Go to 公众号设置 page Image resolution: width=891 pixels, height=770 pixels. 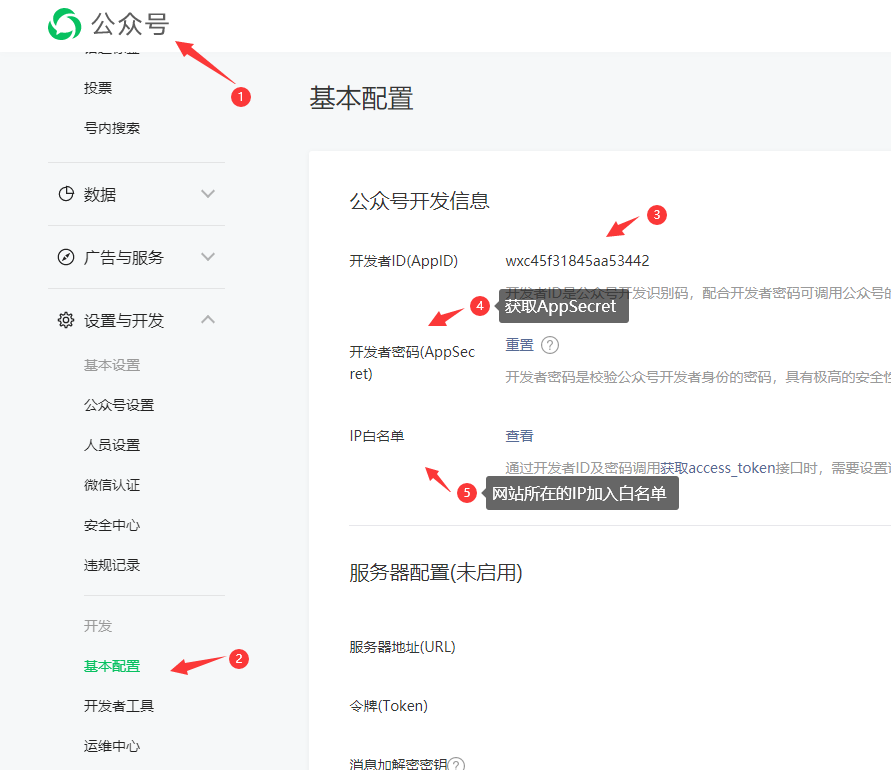coord(119,405)
